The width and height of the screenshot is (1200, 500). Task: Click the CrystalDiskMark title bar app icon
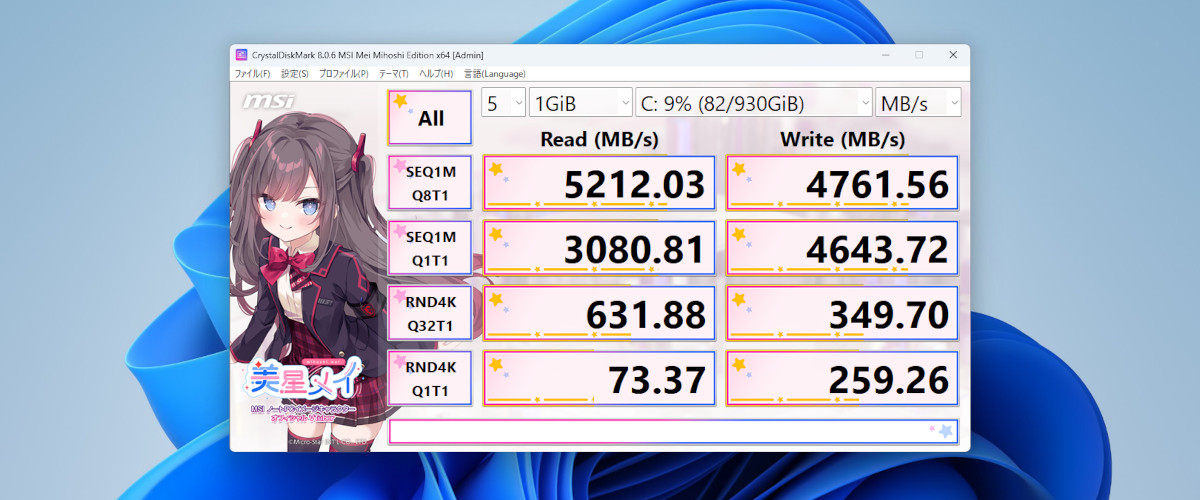pyautogui.click(x=241, y=54)
